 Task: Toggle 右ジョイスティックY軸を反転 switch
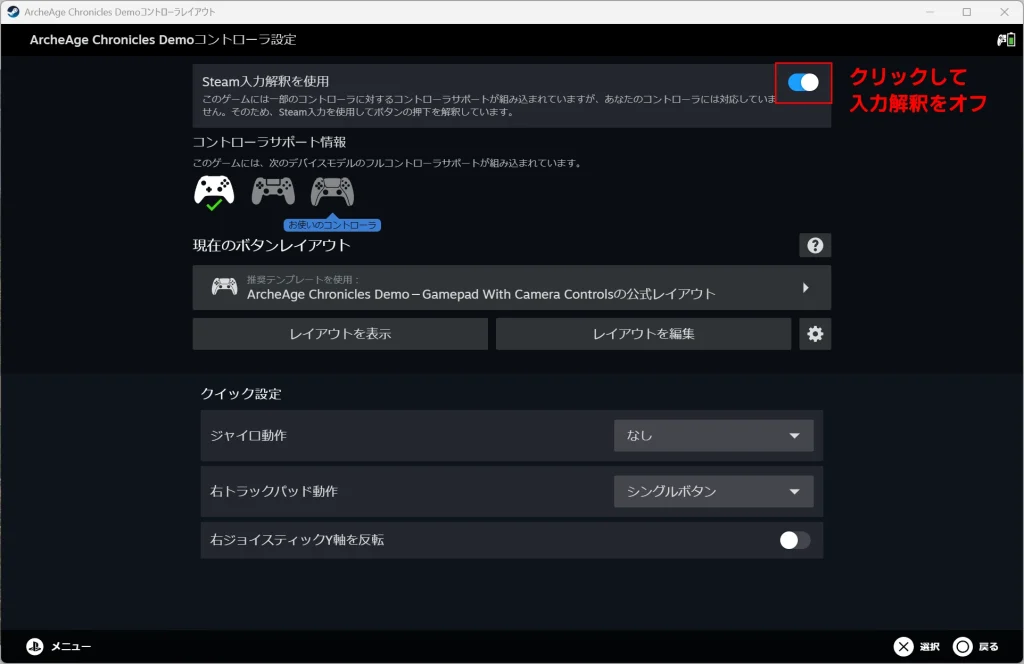[x=795, y=540]
